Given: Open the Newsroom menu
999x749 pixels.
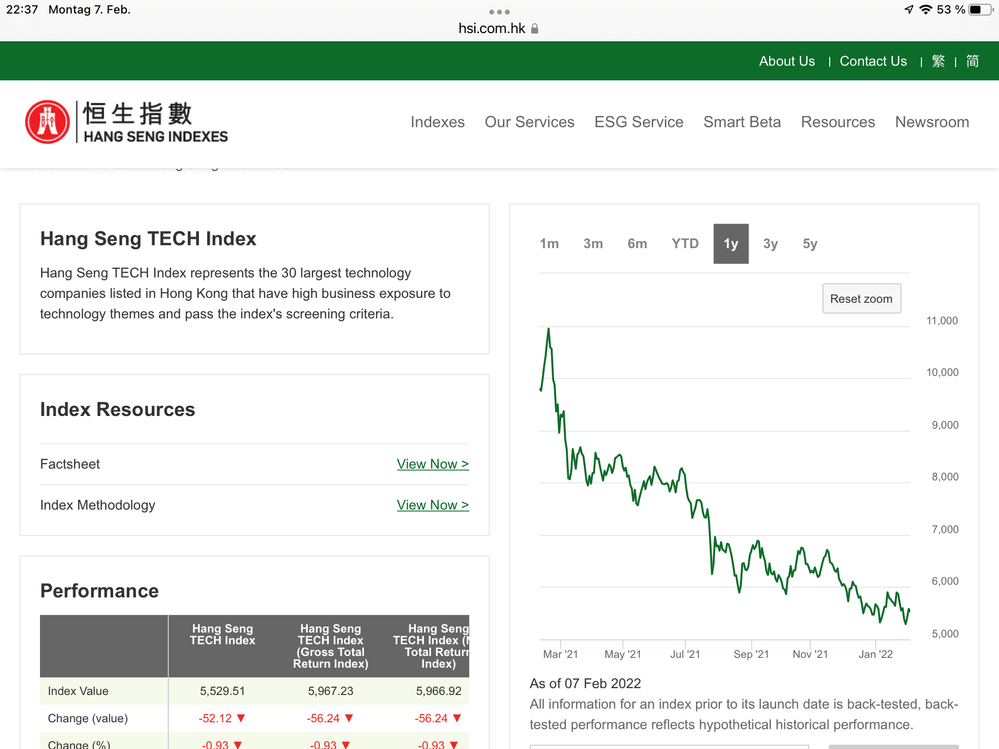Looking at the screenshot, I should [932, 122].
